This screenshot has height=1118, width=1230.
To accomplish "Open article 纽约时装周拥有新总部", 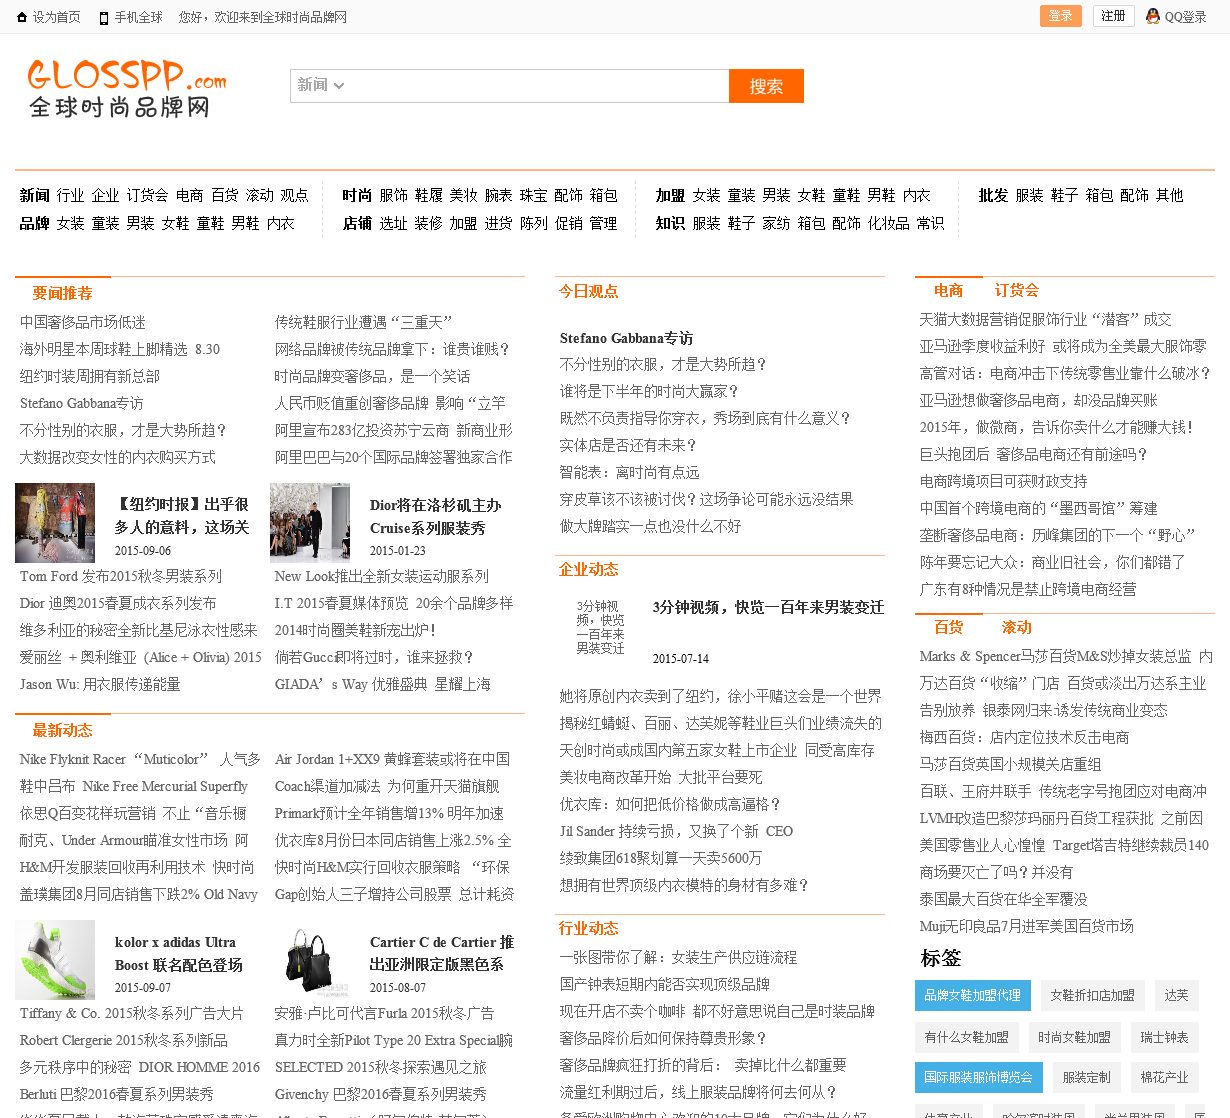I will 90,376.
